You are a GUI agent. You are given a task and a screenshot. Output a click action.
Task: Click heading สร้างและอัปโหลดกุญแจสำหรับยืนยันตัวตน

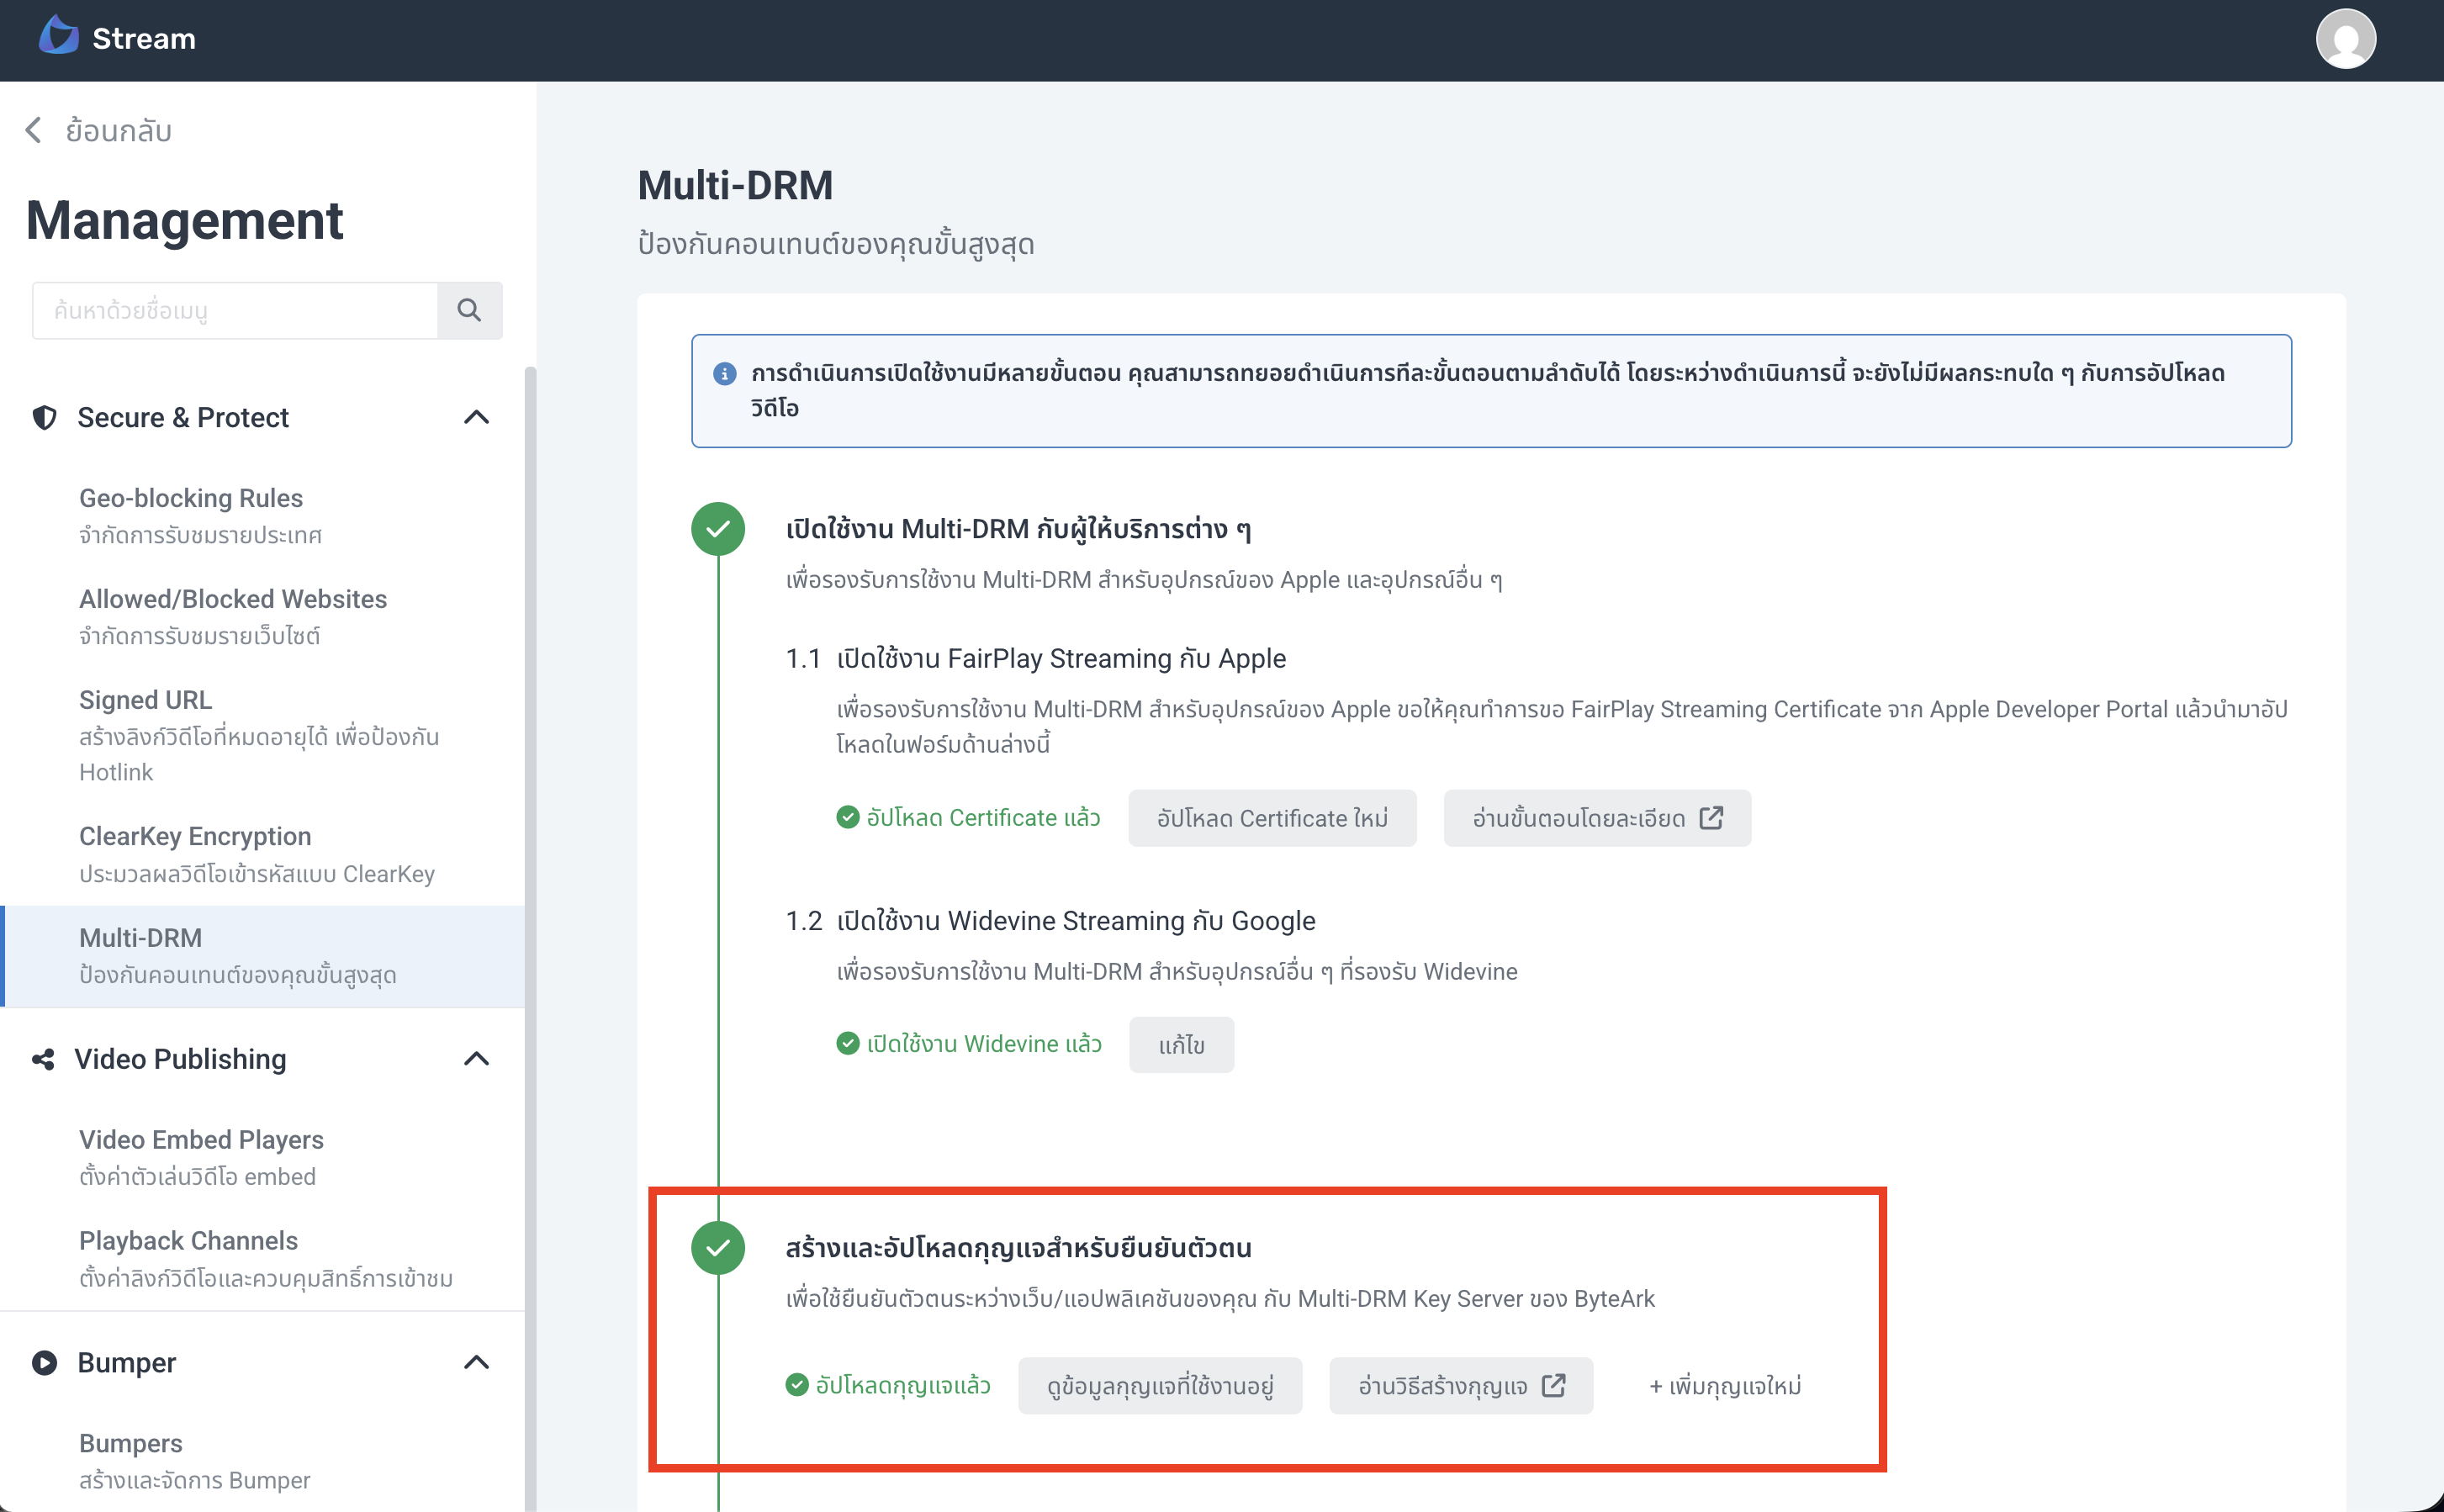(x=1018, y=1247)
